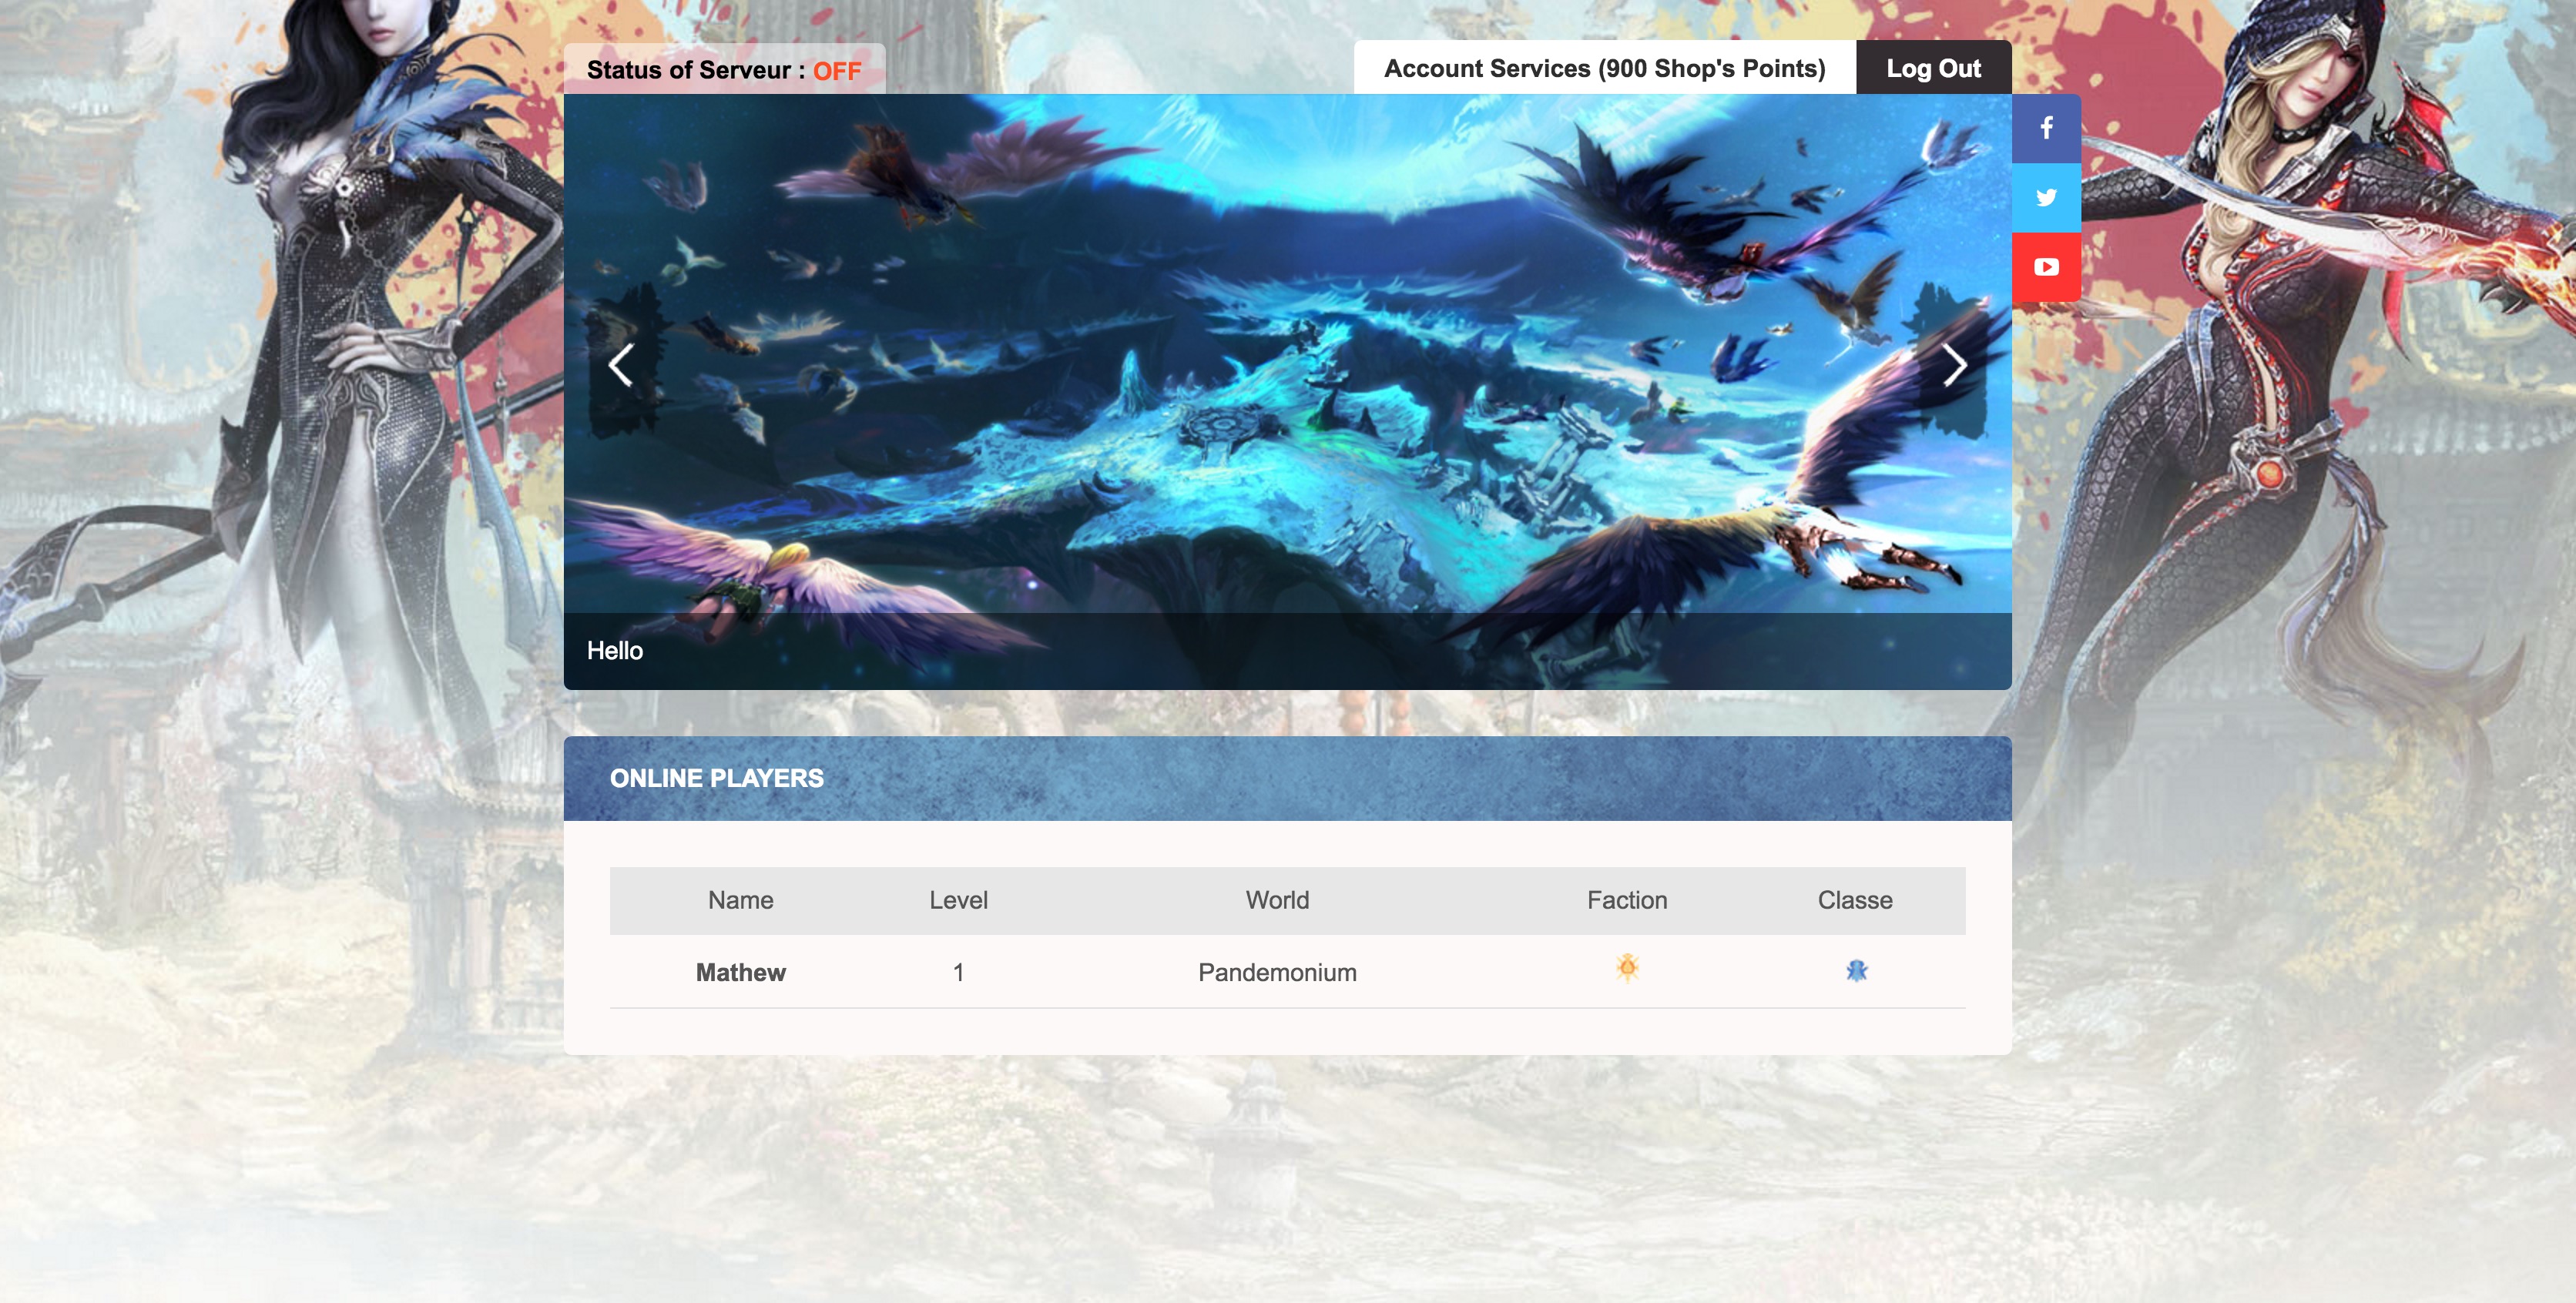
Task: Click the Hello slide caption
Action: tap(615, 651)
